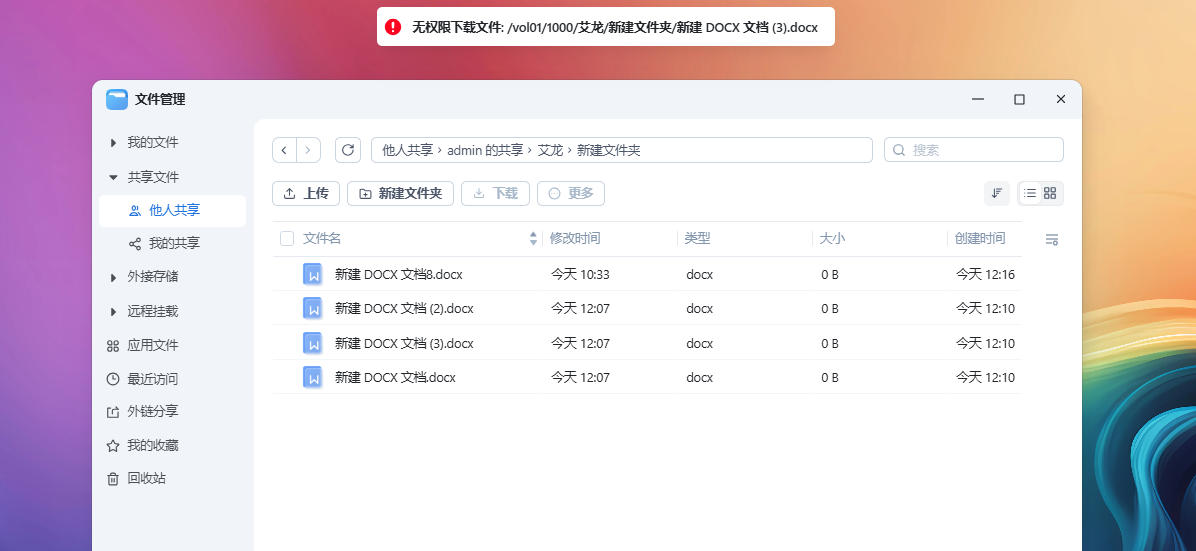The image size is (1196, 551).
Task: Select 我的共享 in the sidebar
Action: tap(174, 243)
